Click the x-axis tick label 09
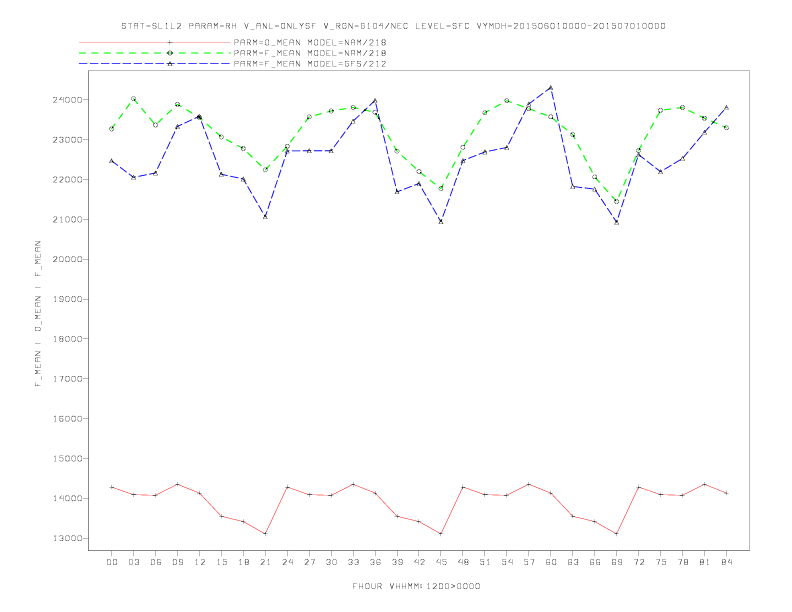This screenshot has height=612, width=792. click(x=177, y=562)
